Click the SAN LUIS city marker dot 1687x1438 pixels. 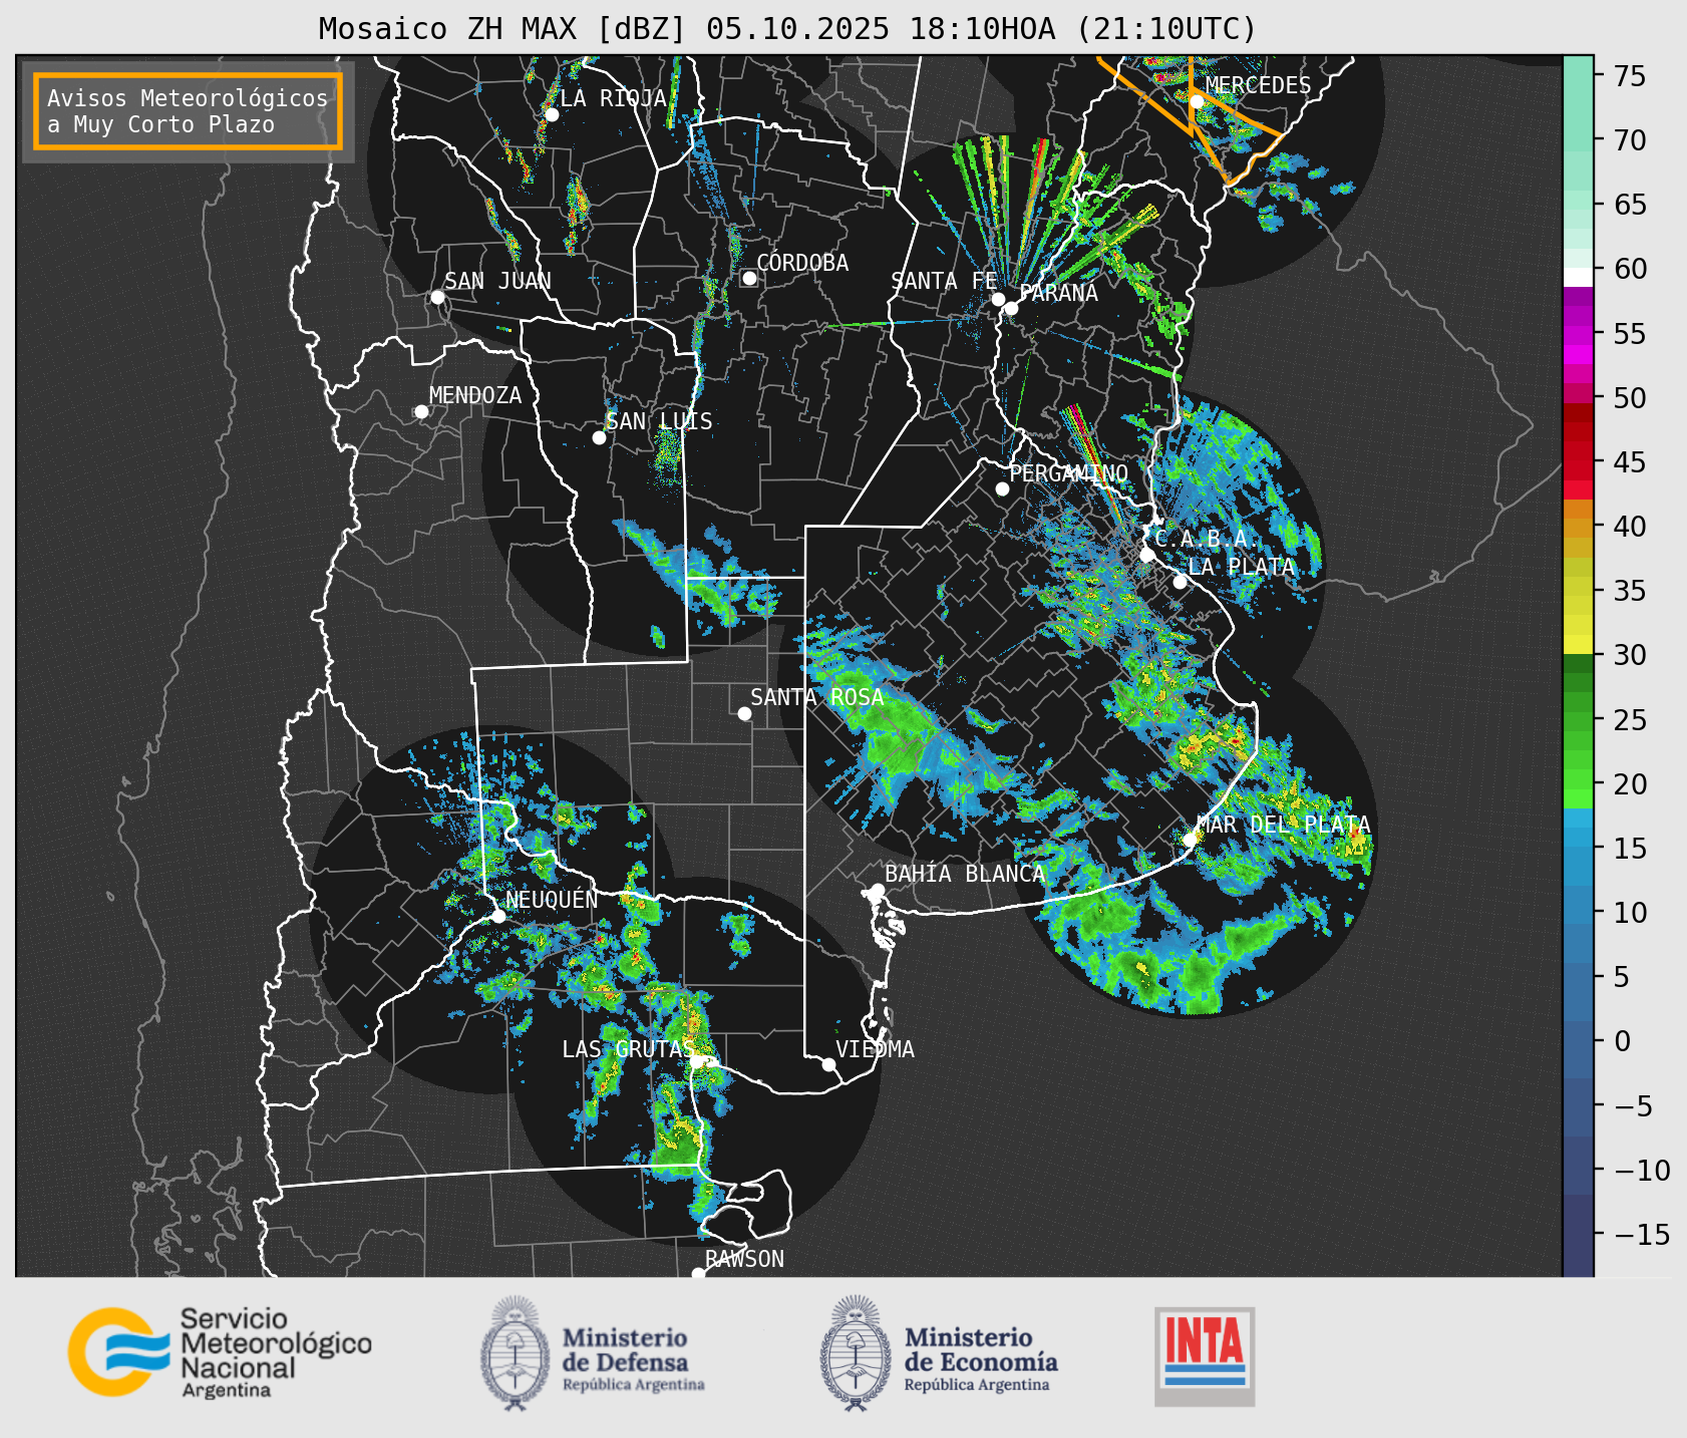point(599,437)
